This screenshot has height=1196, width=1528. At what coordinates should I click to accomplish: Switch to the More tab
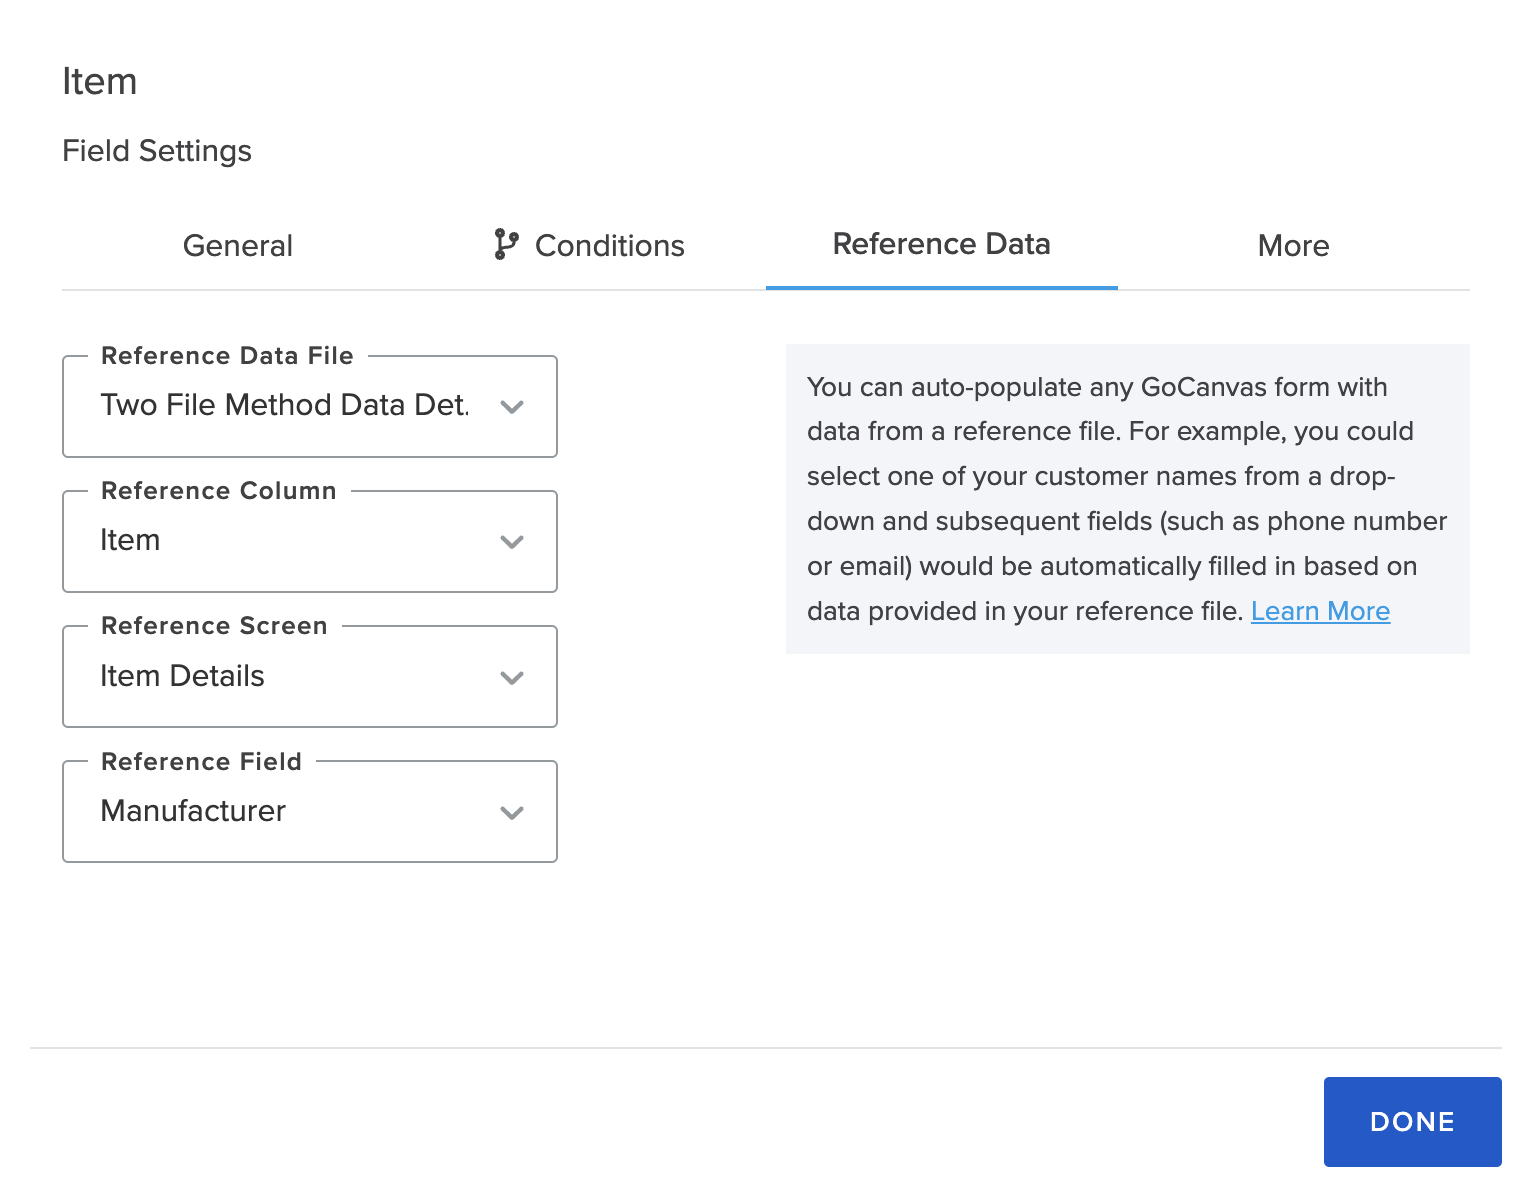1293,245
